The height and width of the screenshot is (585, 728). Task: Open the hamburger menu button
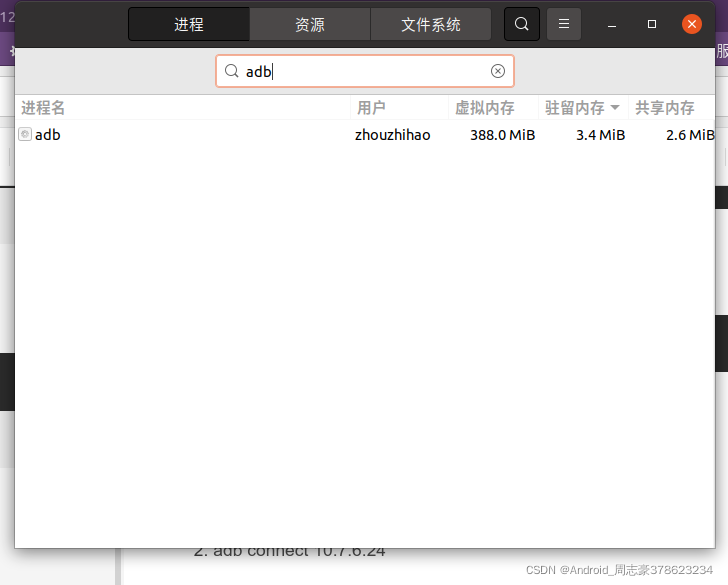pyautogui.click(x=564, y=24)
